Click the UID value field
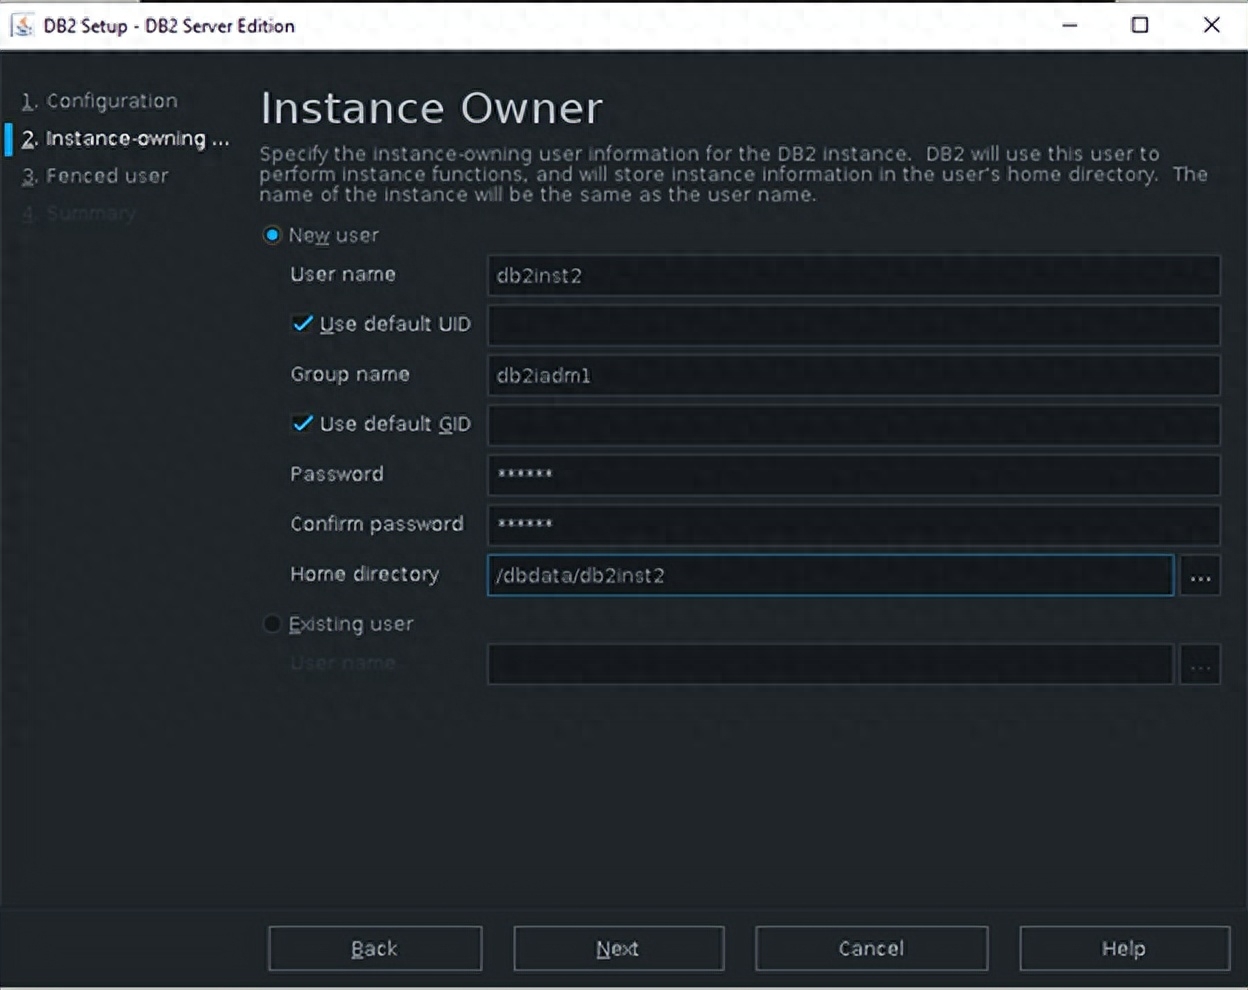Image resolution: width=1248 pixels, height=990 pixels. click(x=853, y=326)
